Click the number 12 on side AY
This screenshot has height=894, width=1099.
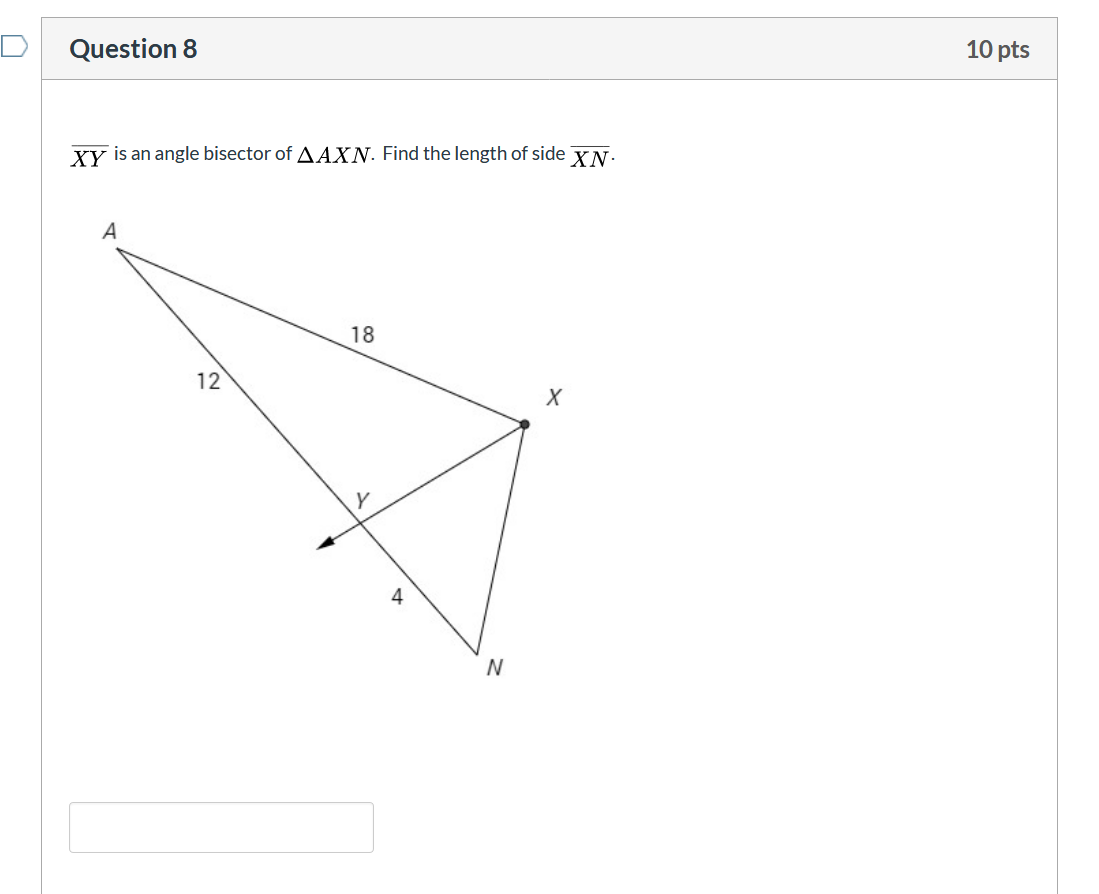point(208,382)
